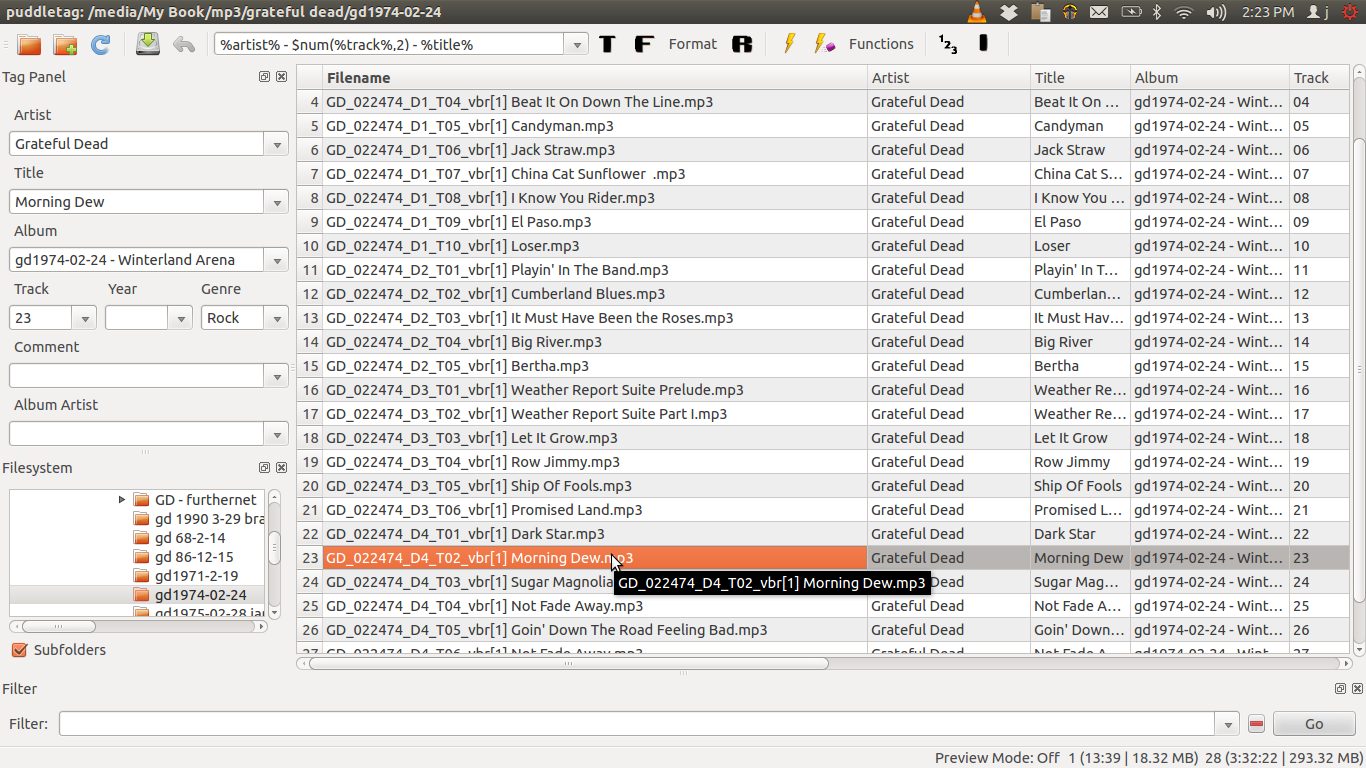Undock the Filter panel
This screenshot has width=1366, height=768.
(x=1340, y=689)
